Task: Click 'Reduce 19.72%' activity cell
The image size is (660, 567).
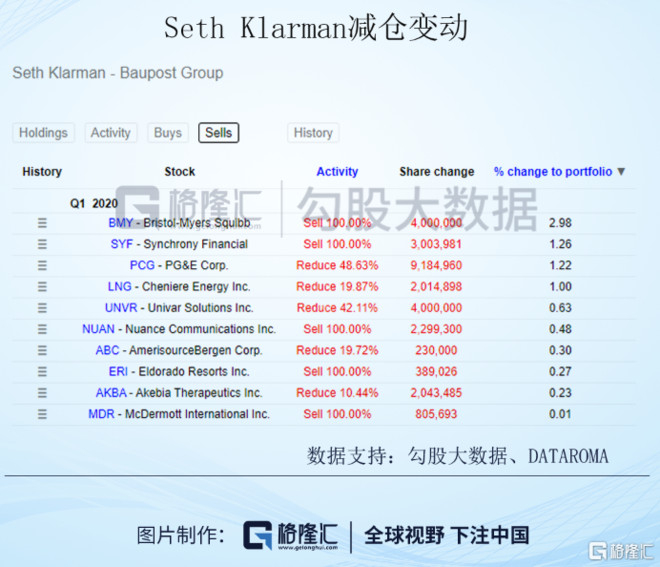Action: 337,350
